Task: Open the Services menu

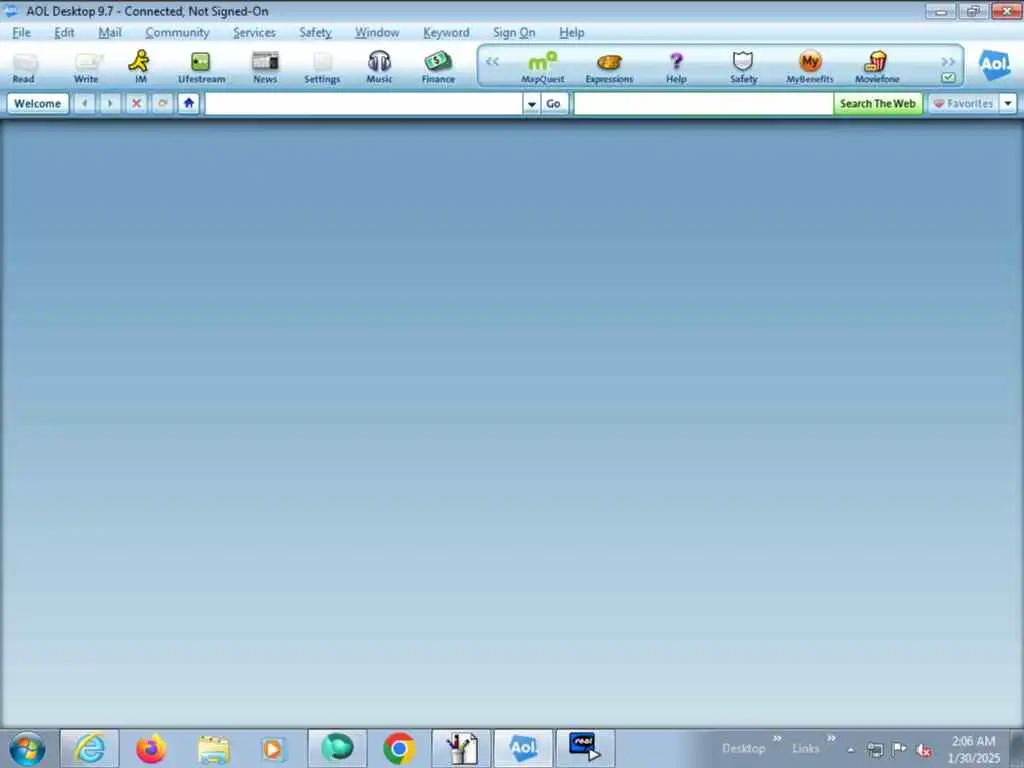Action: (x=254, y=33)
